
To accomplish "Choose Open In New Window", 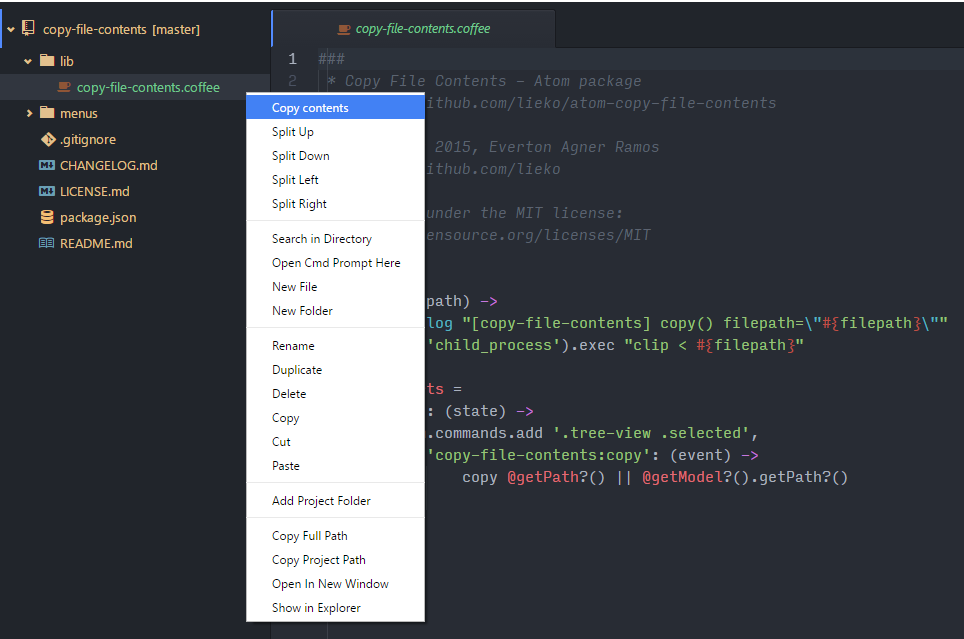I will 335,584.
